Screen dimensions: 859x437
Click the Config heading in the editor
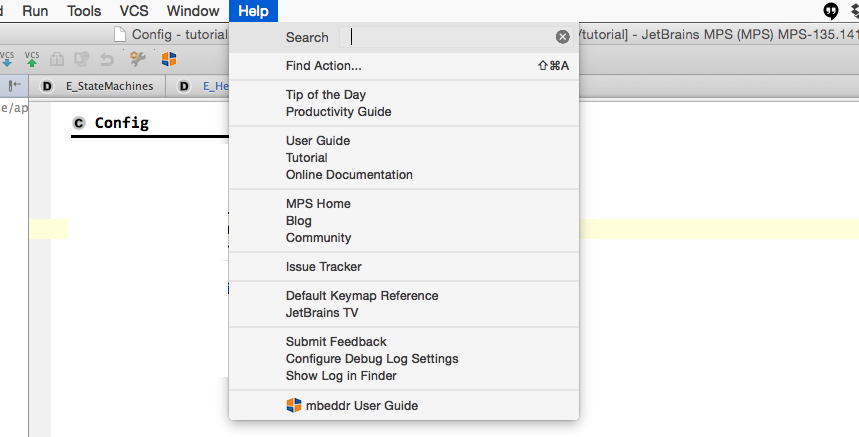click(x=122, y=123)
